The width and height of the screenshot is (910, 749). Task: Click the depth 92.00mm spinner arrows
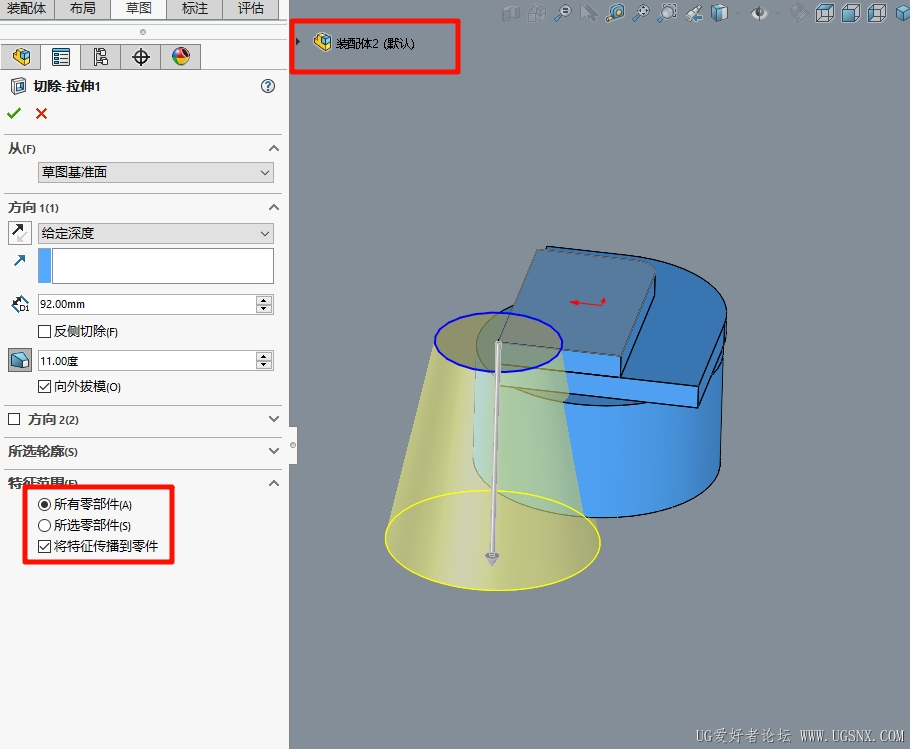[264, 304]
